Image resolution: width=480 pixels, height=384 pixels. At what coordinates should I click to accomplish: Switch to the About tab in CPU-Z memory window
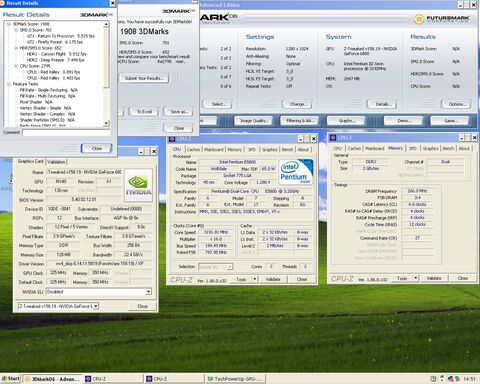pos(464,148)
